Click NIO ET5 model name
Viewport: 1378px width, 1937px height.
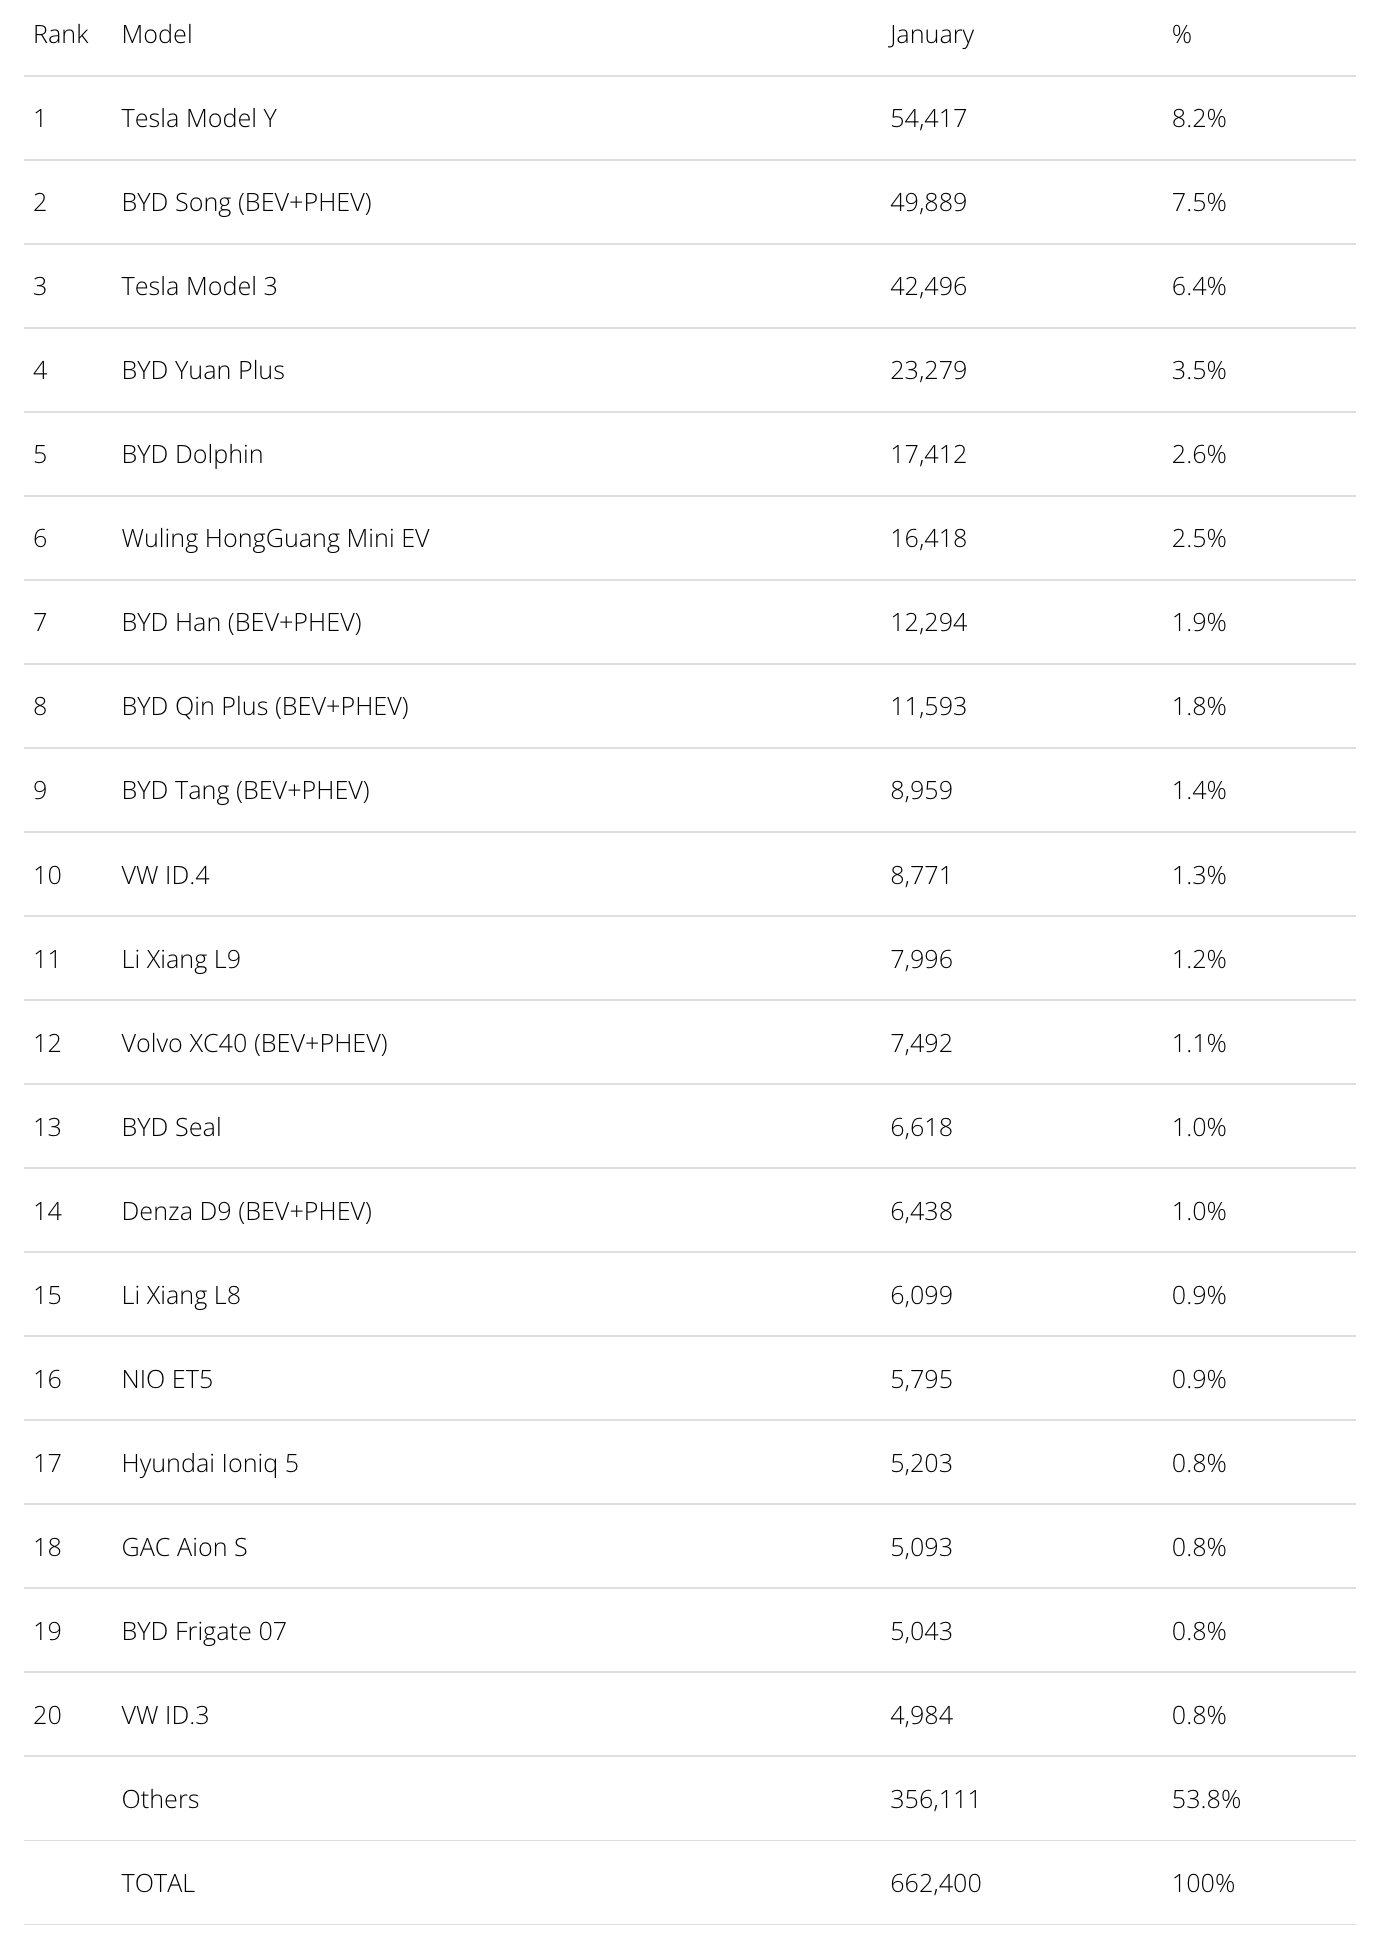(x=167, y=1379)
